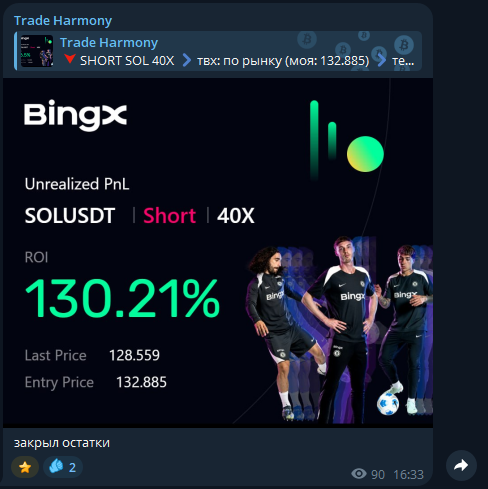Click the Trade Harmony channel name header
This screenshot has width=488, height=489.
[x=63, y=21]
